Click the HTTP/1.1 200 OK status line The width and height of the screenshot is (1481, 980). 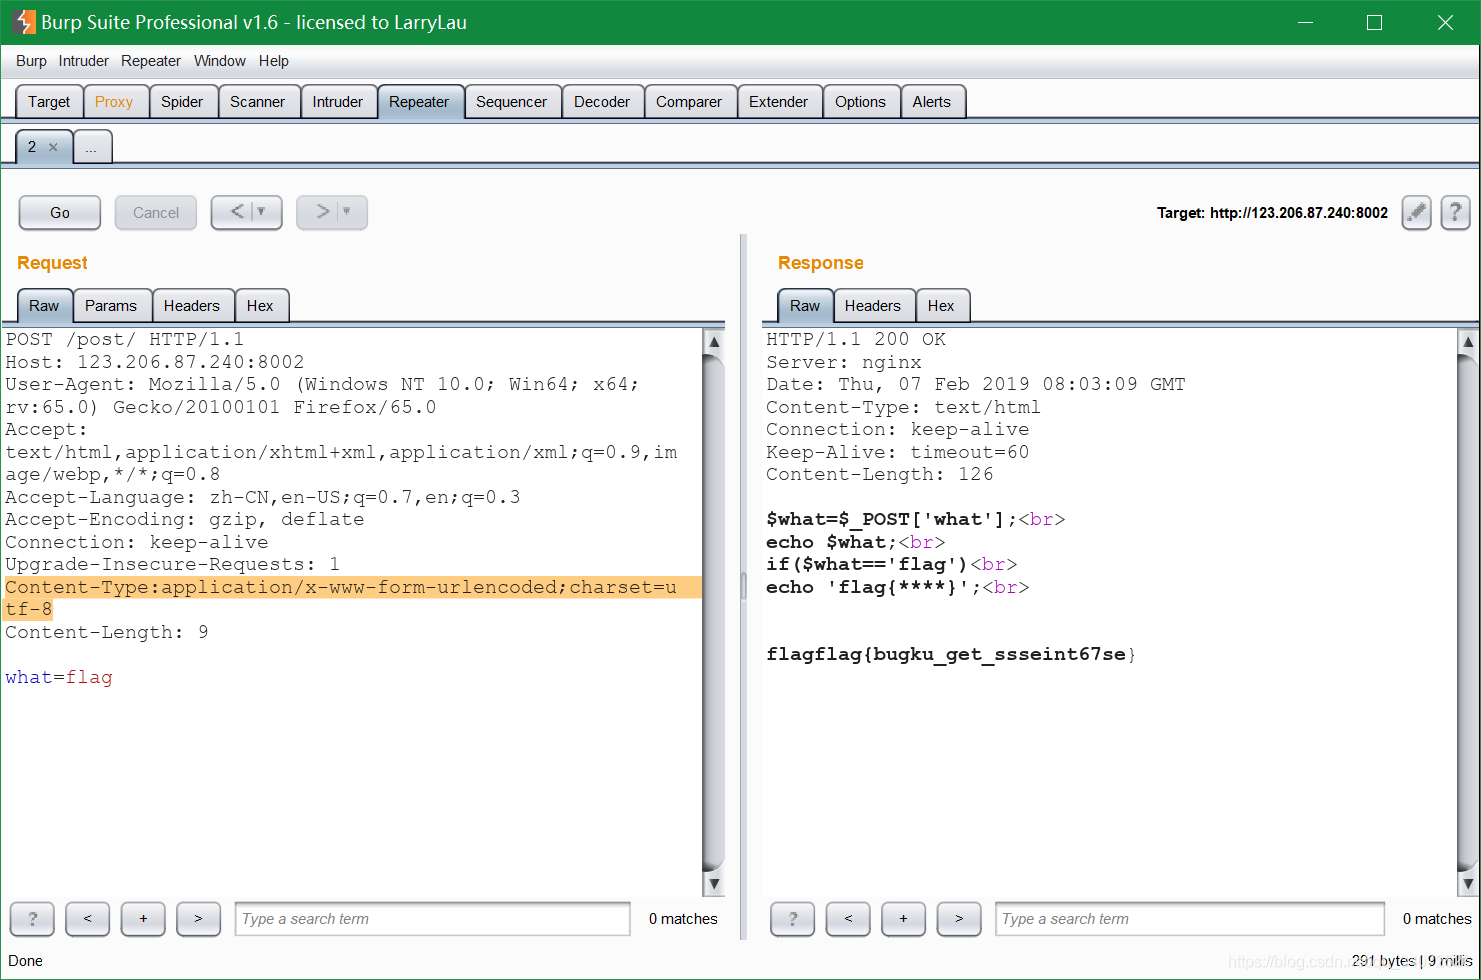pyautogui.click(x=856, y=339)
